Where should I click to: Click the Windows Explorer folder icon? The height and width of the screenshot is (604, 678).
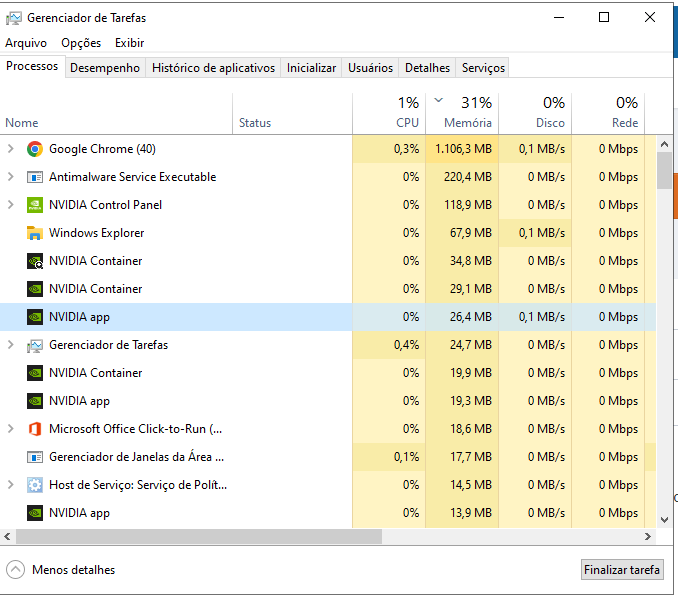(35, 233)
